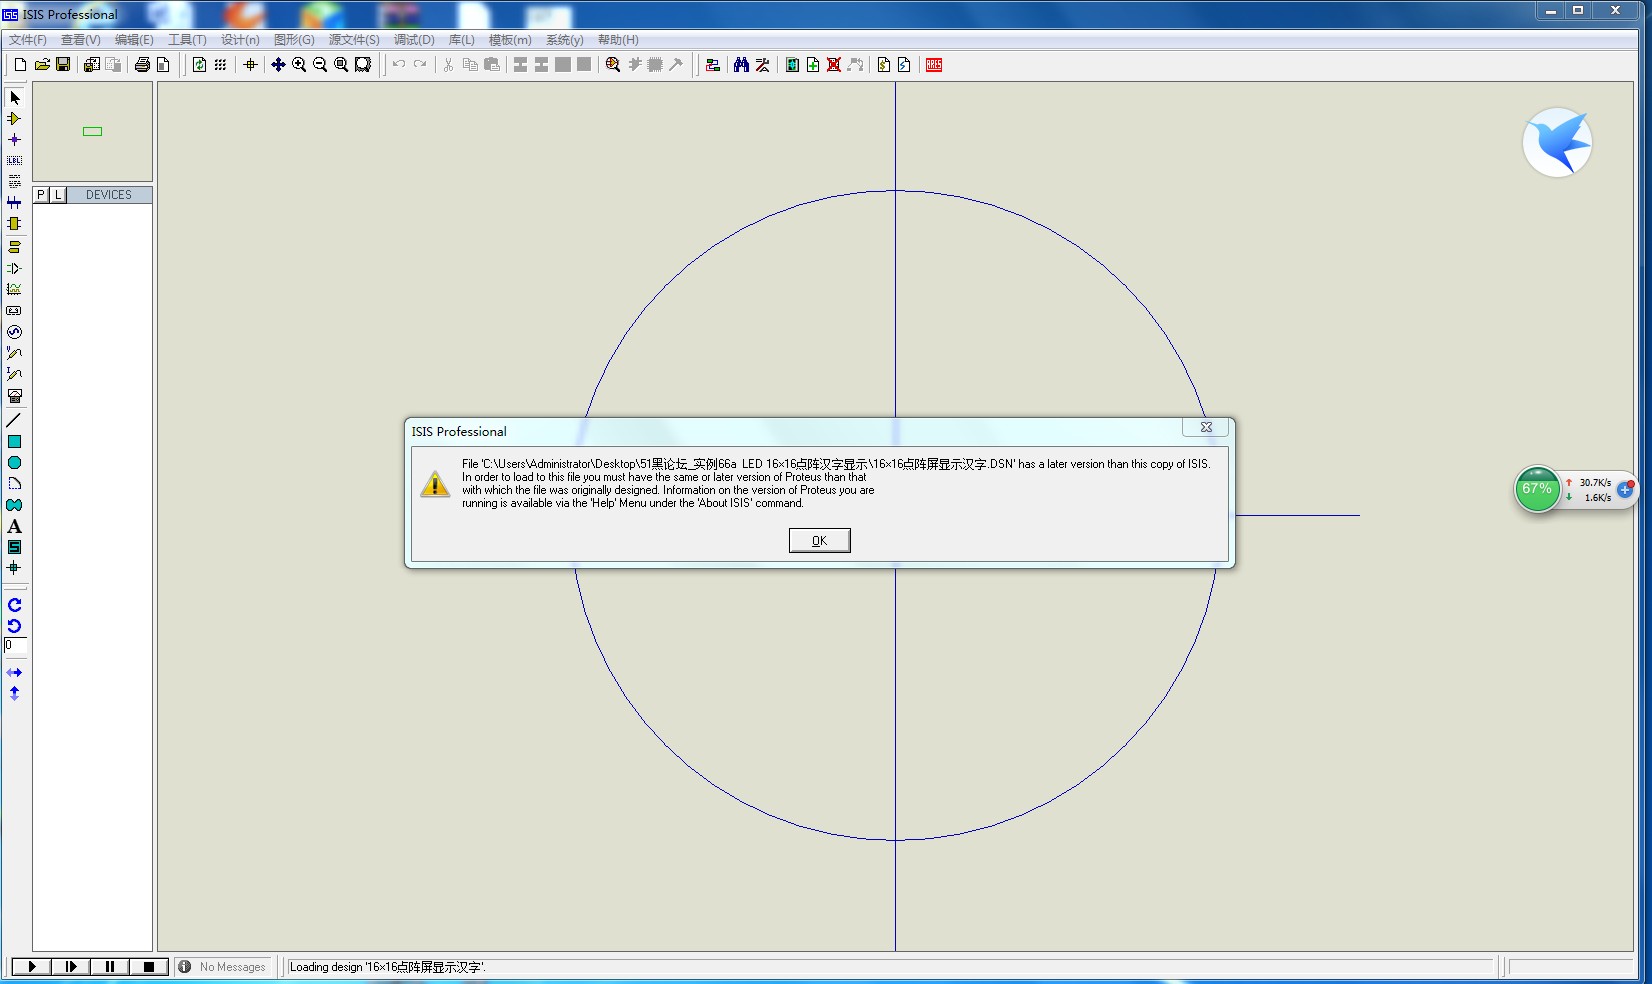Select the Tape Recorder Mode tool
Image resolution: width=1652 pixels, height=984 pixels.
(14, 310)
